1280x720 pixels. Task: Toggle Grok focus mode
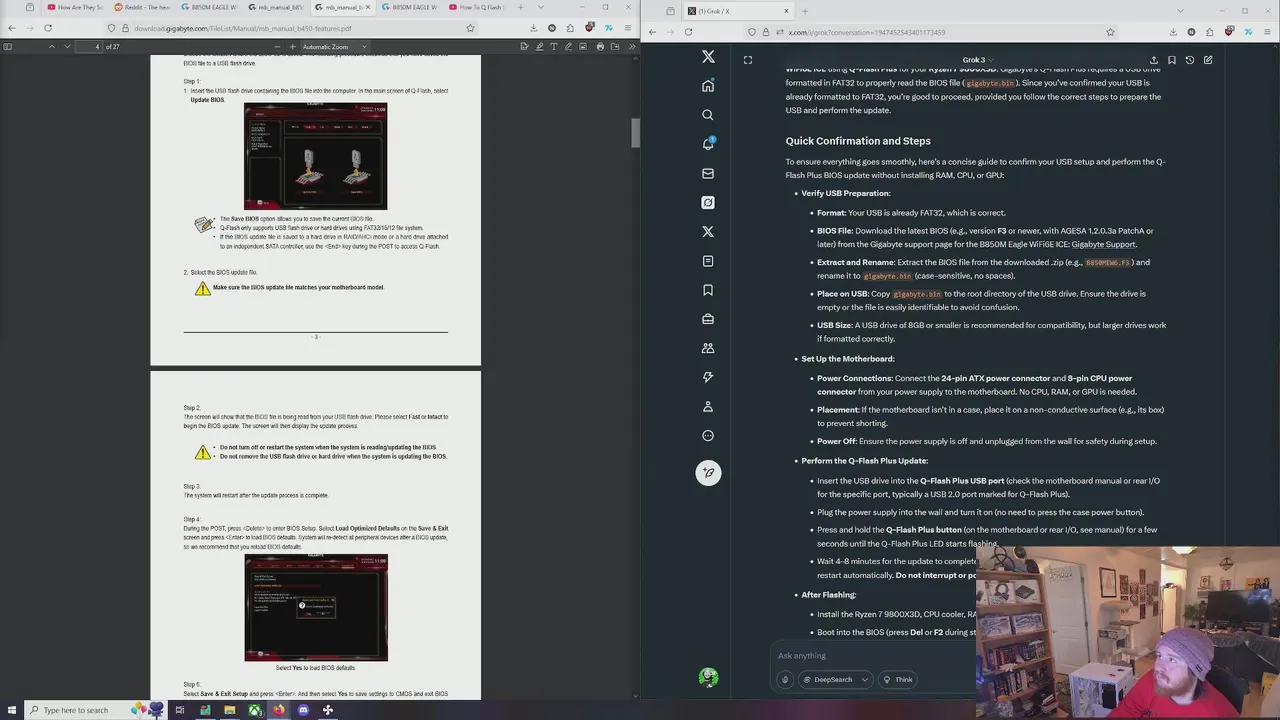pos(747,60)
